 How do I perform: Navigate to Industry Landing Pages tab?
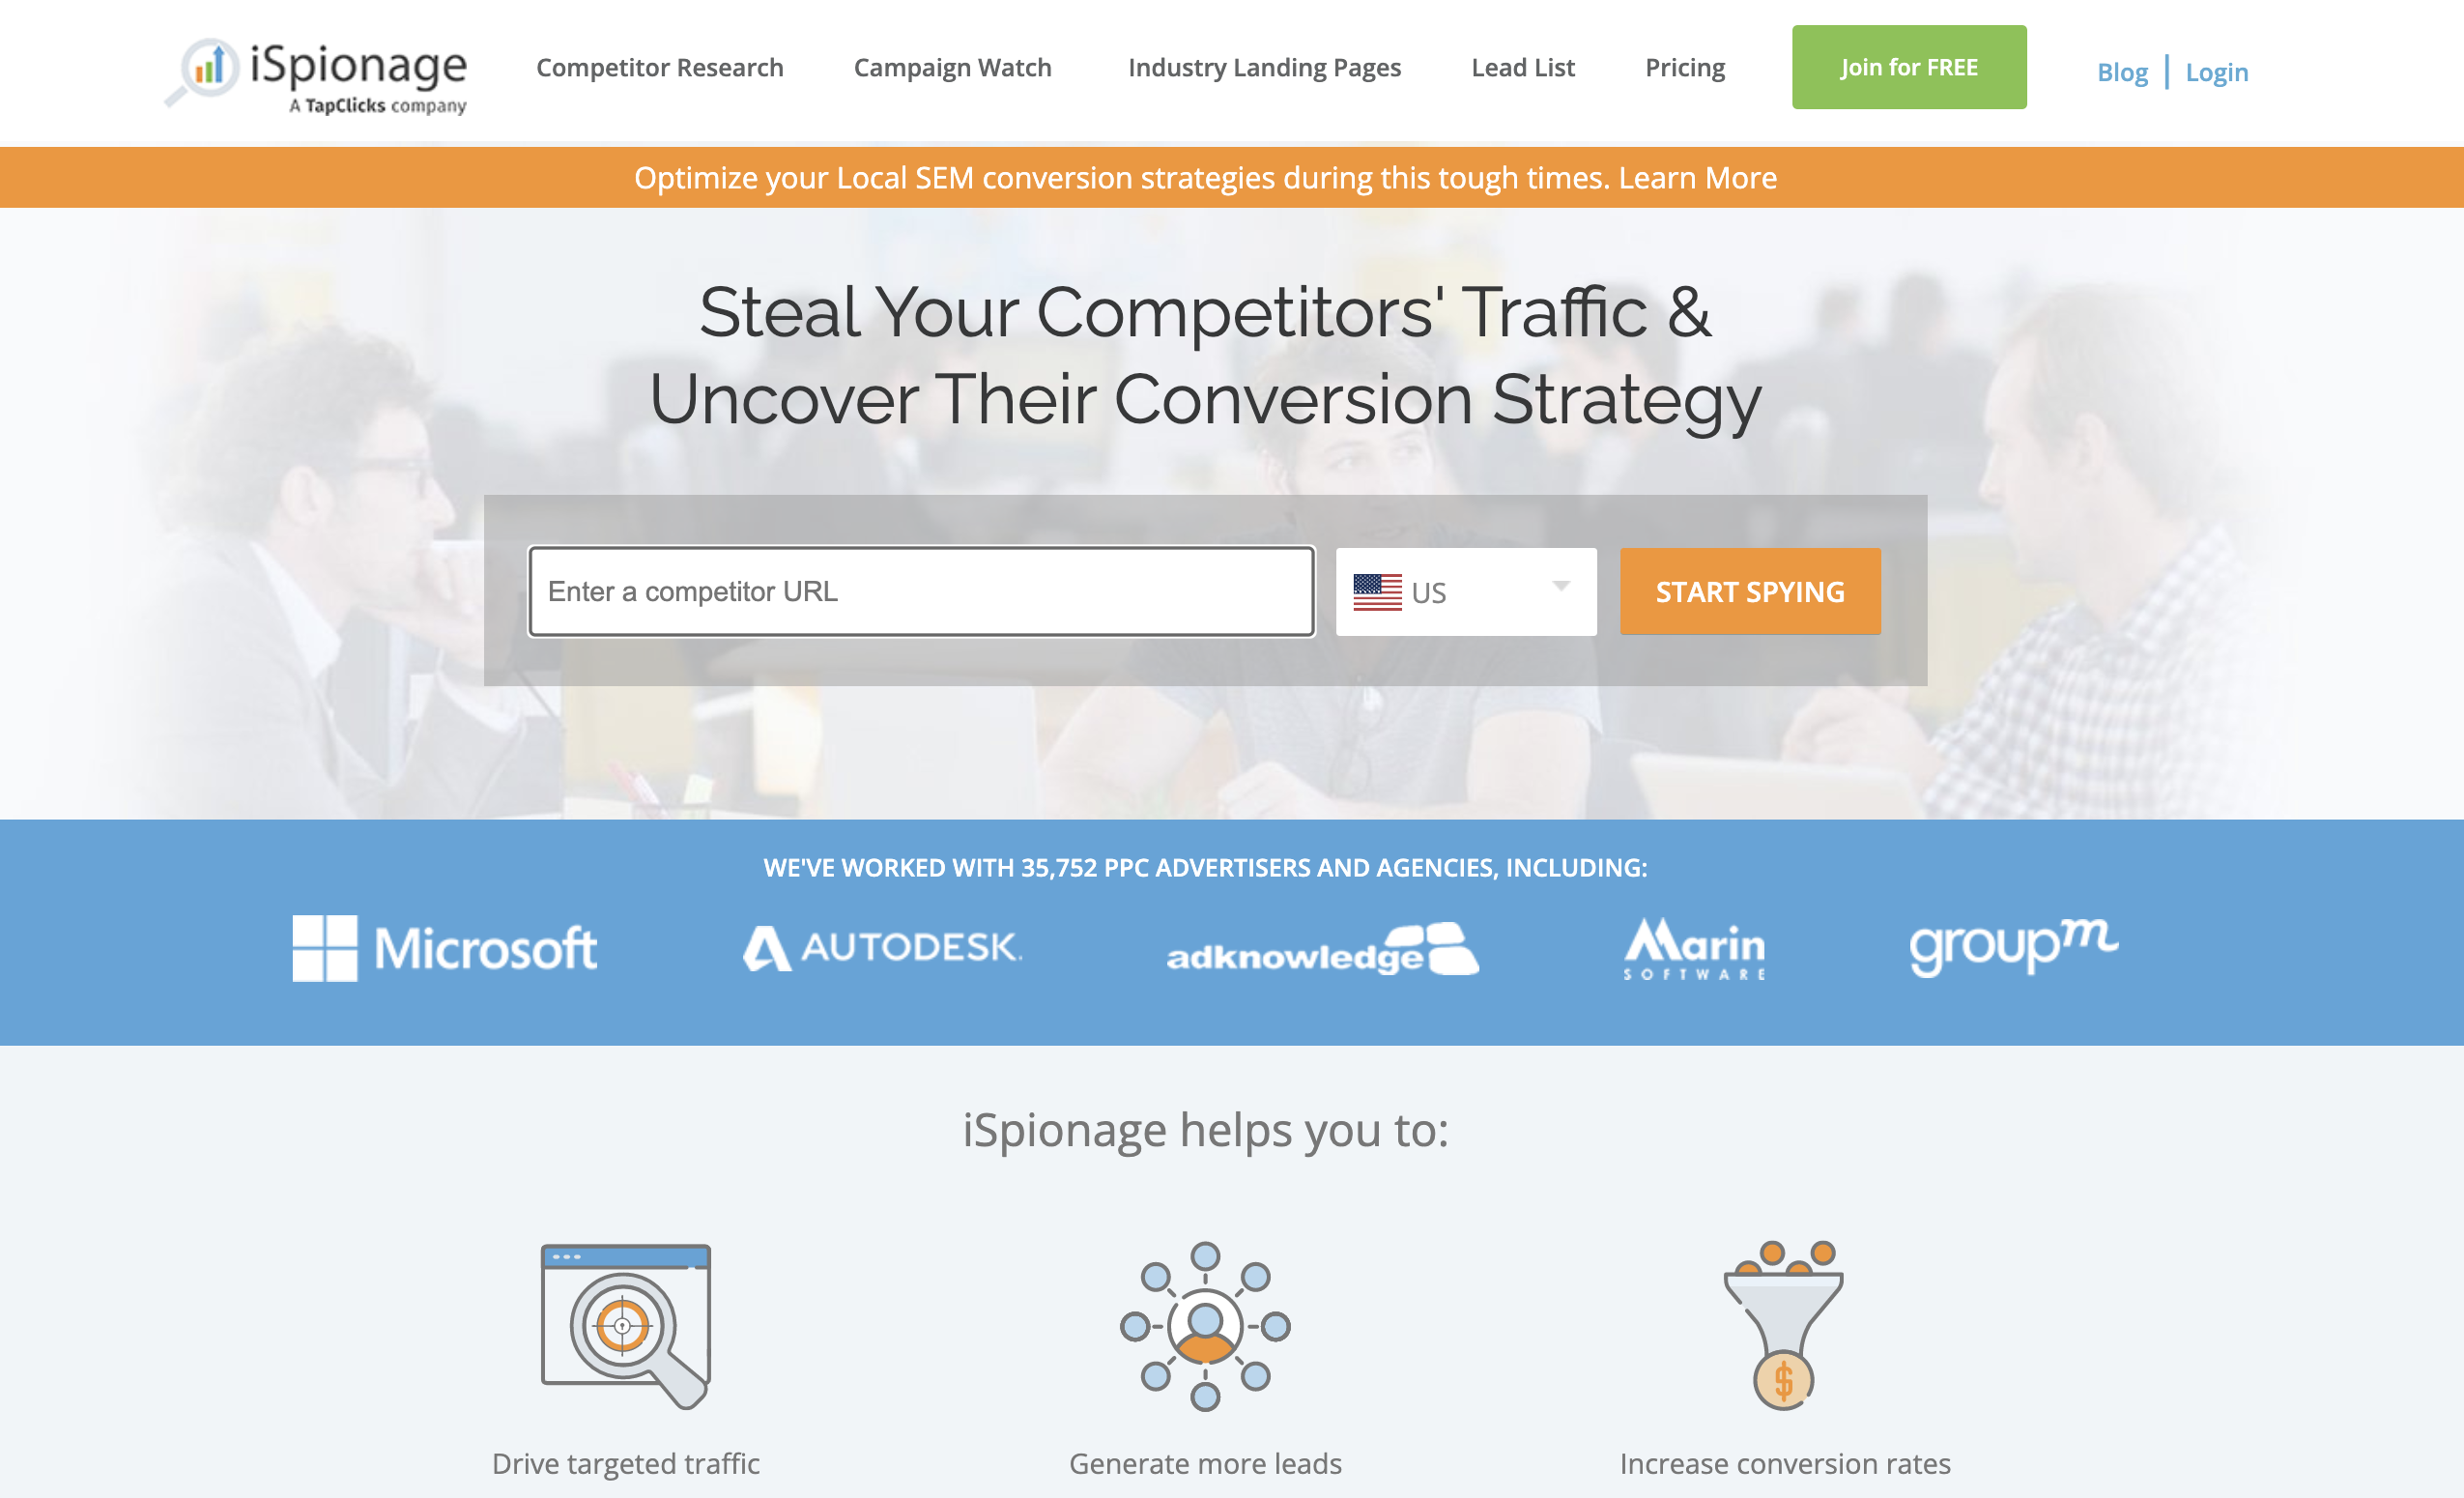1264,67
